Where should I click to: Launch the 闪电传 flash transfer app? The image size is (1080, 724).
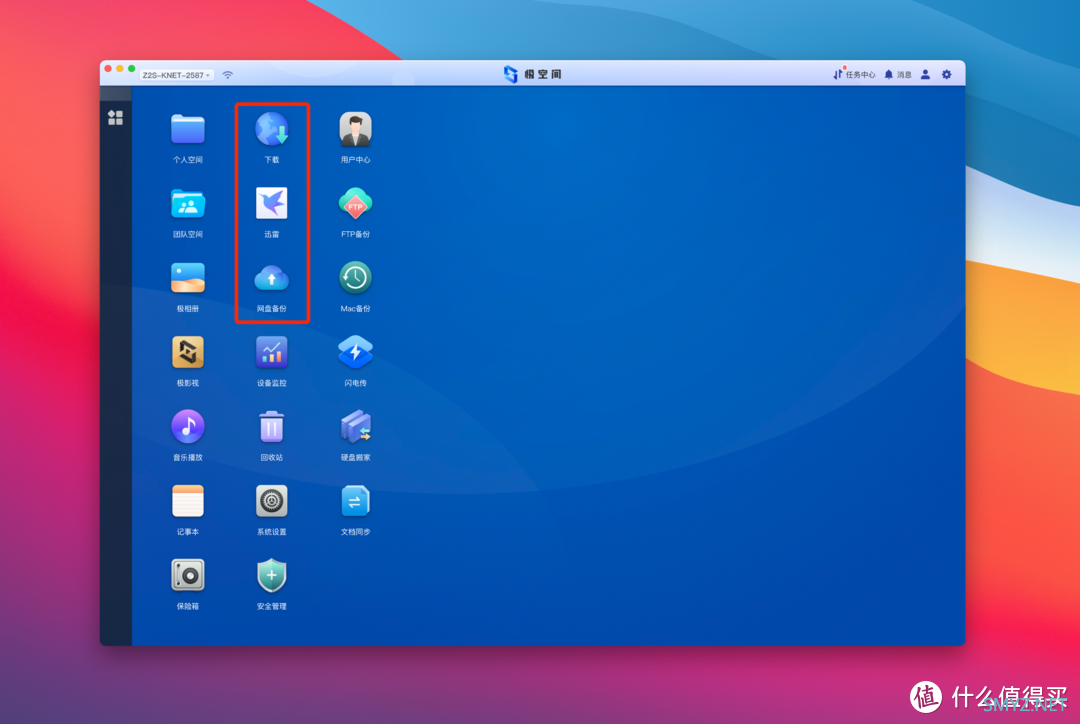(355, 353)
